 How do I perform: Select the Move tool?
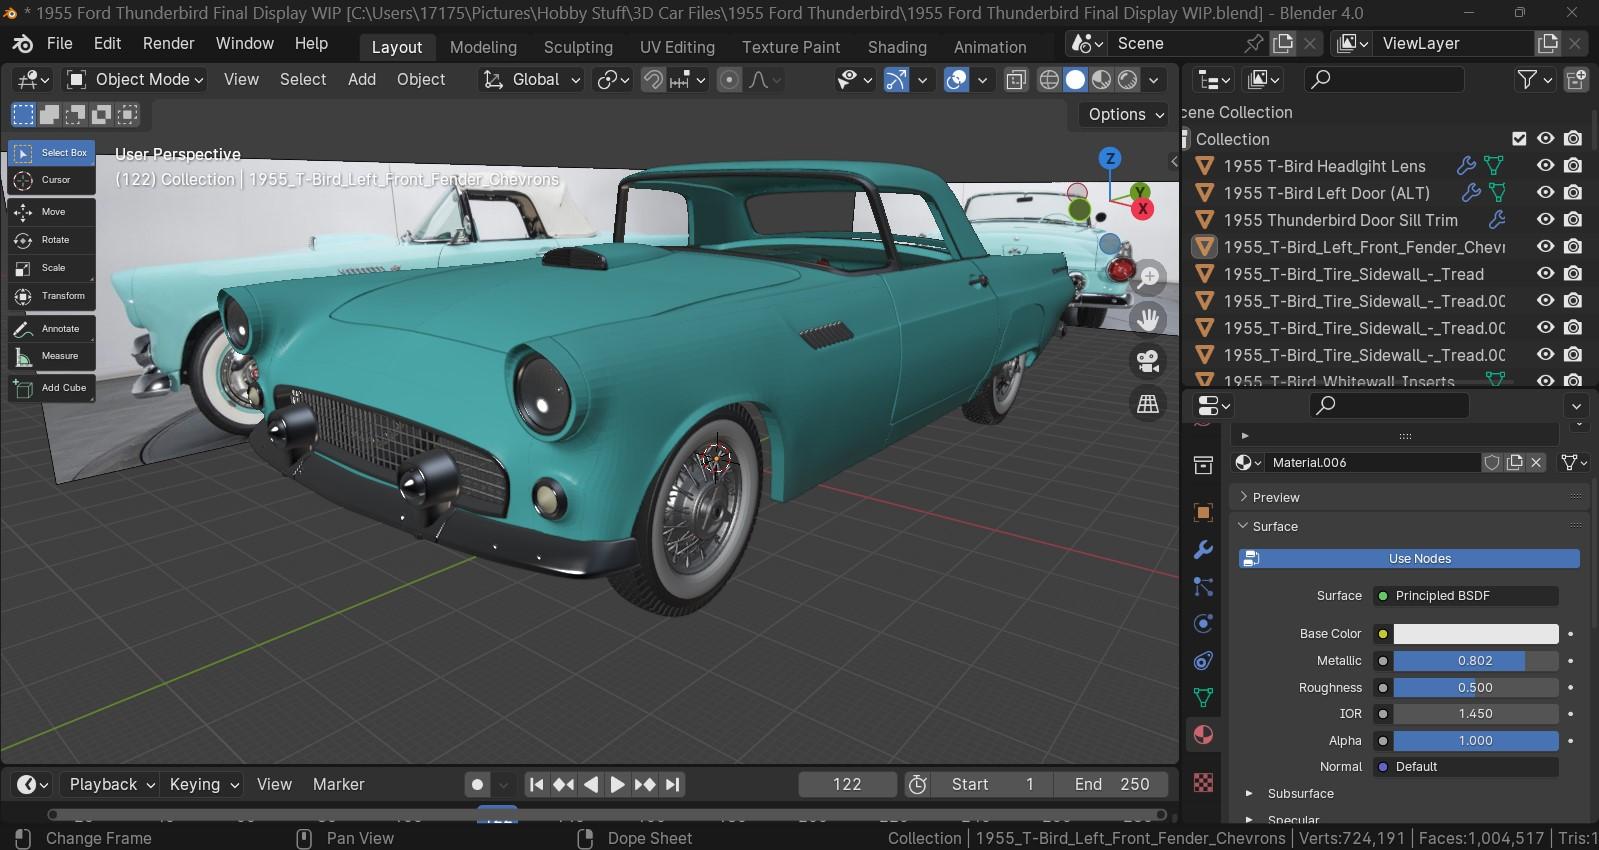[x=52, y=212]
